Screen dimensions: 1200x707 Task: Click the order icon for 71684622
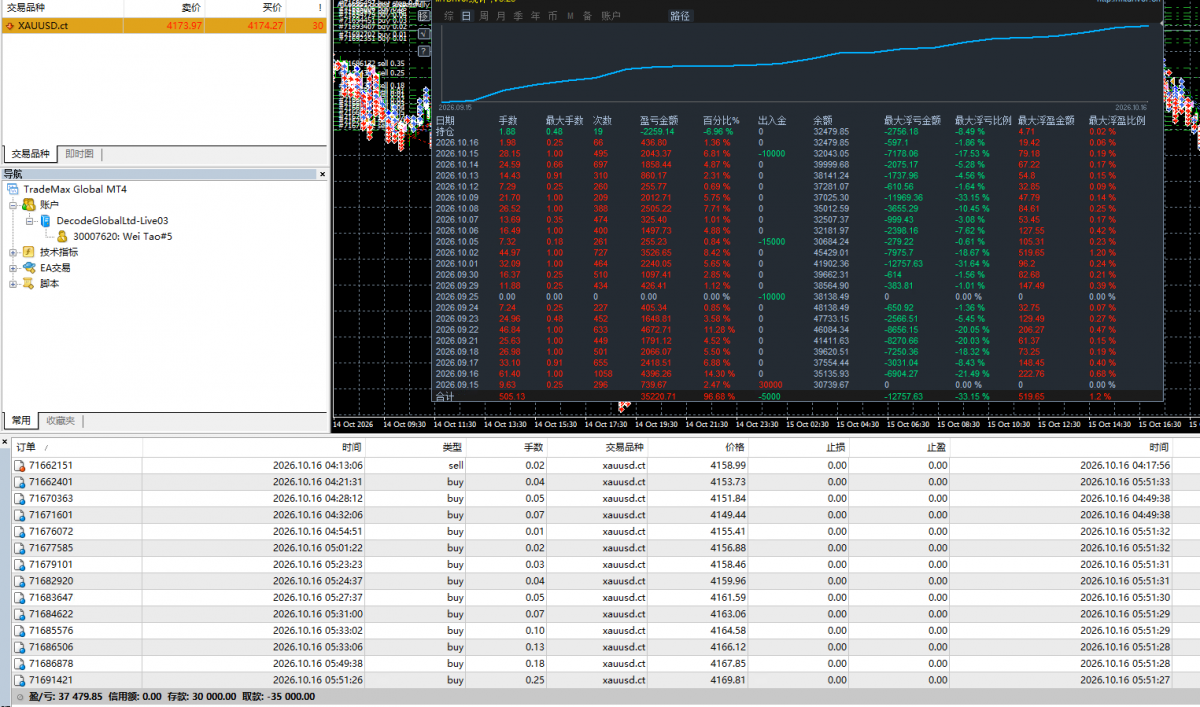[x=18, y=614]
